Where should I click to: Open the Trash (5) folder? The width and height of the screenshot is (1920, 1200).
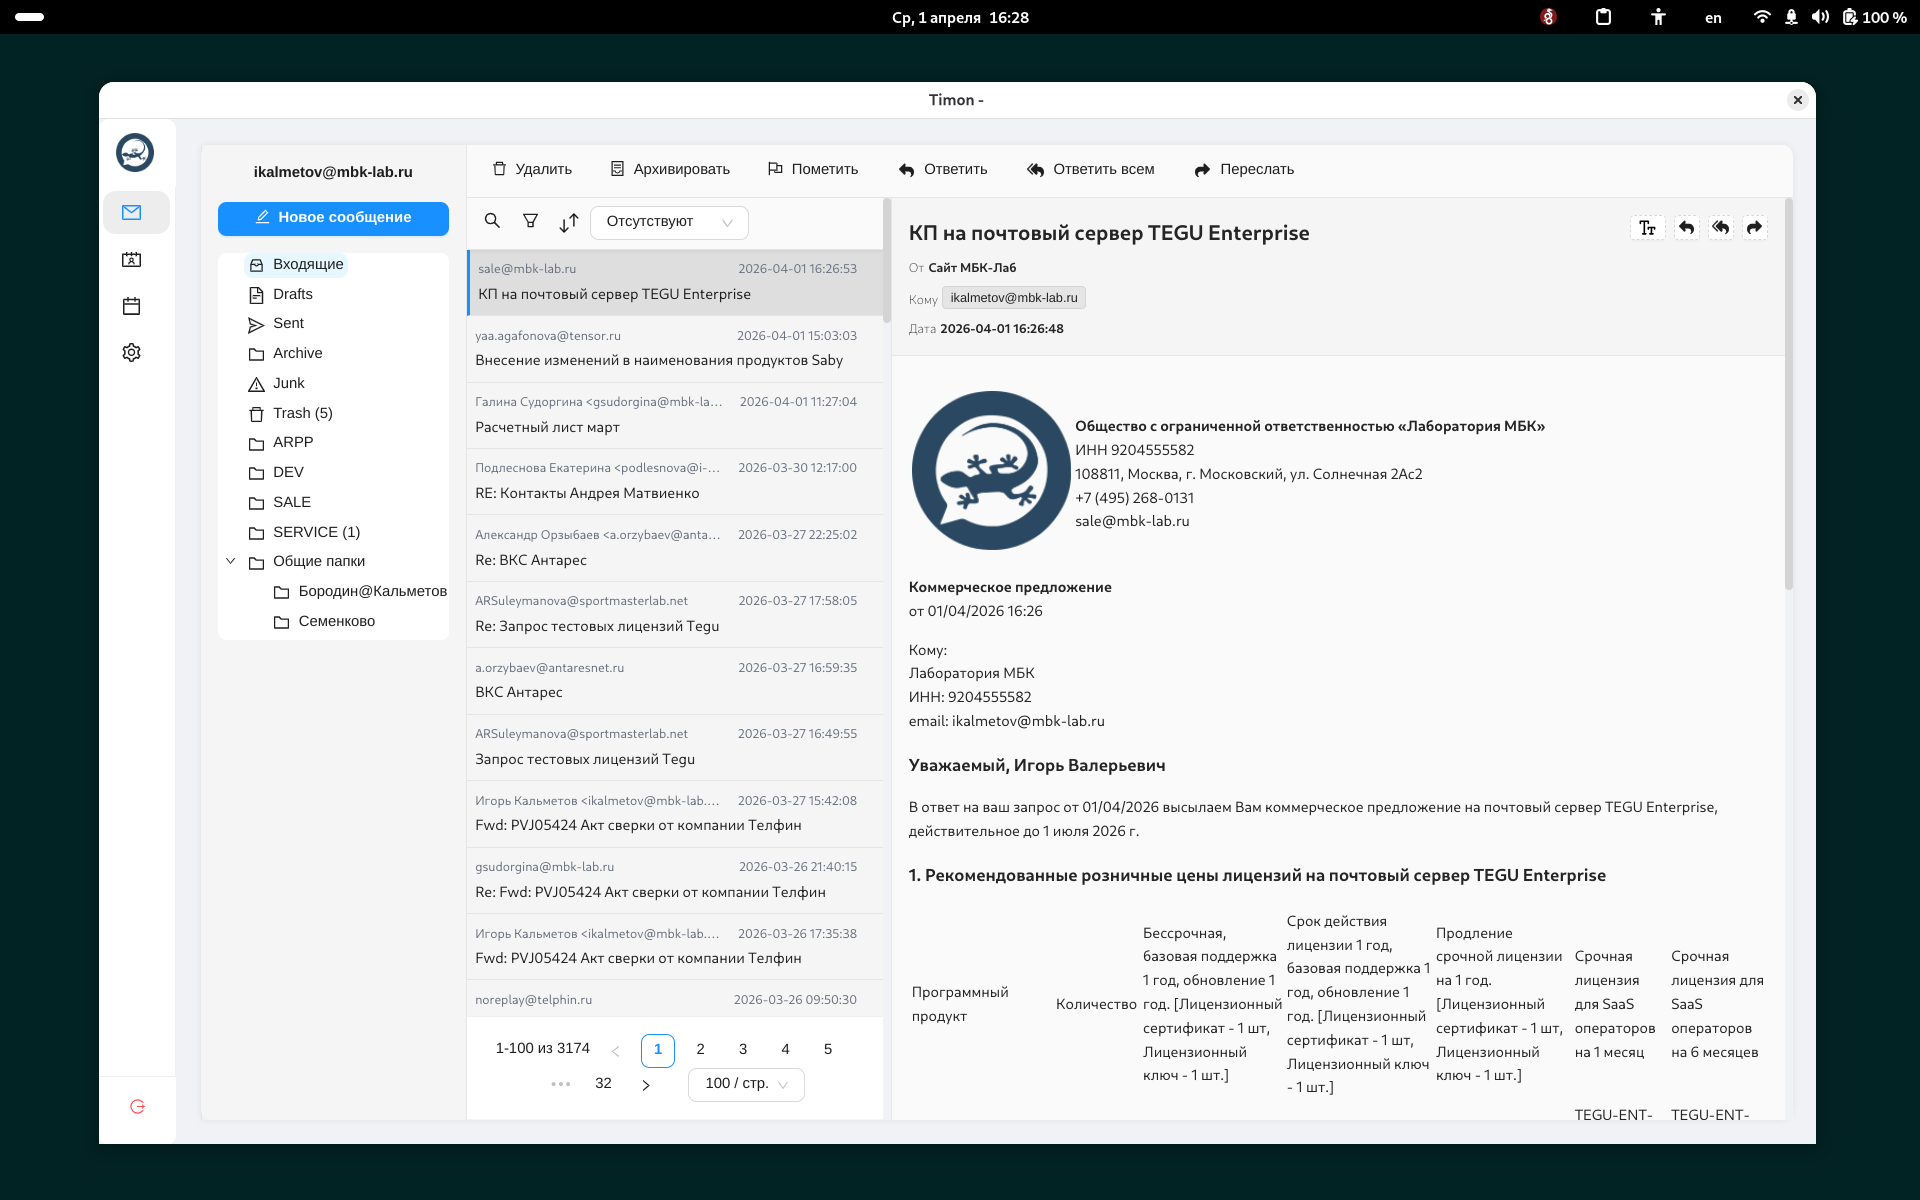point(301,413)
